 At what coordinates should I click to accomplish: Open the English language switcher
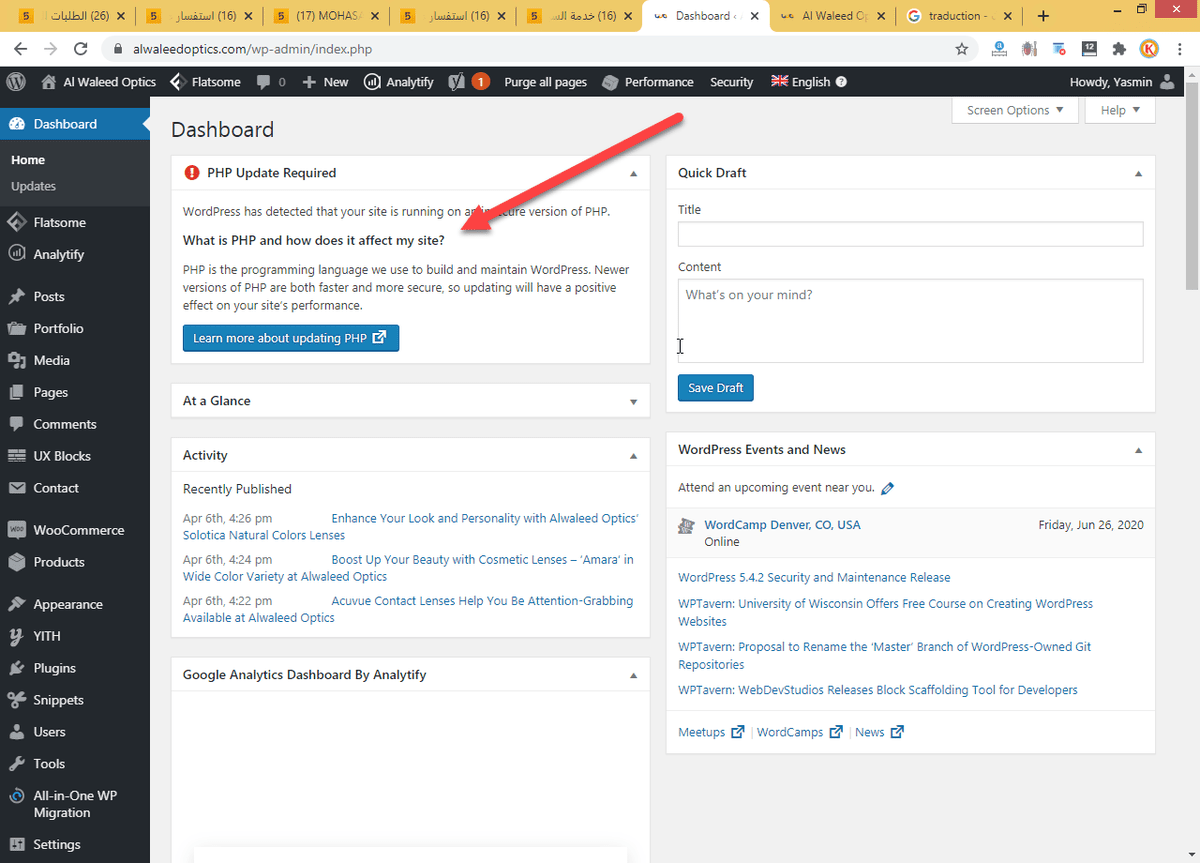(809, 82)
